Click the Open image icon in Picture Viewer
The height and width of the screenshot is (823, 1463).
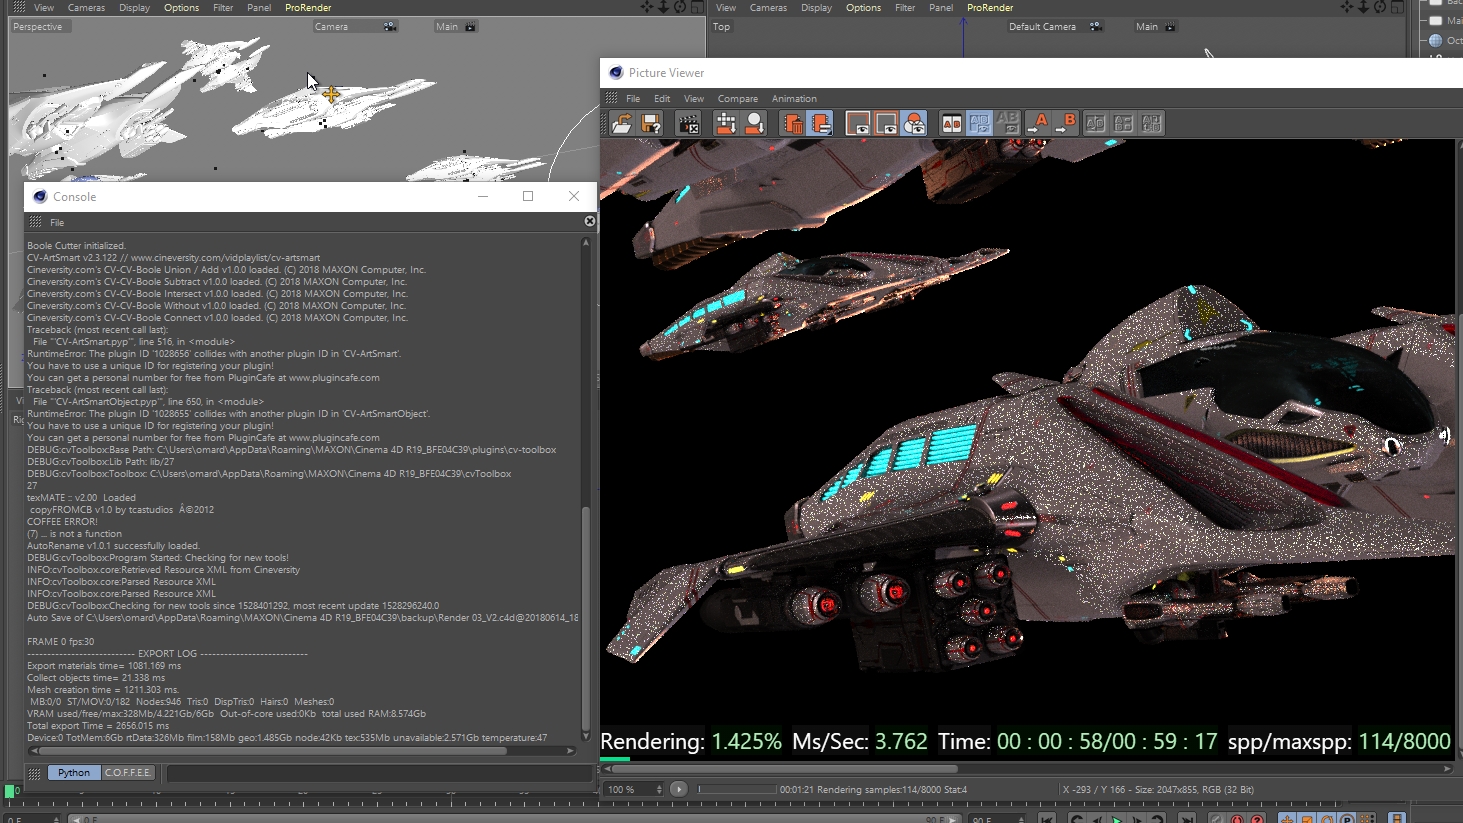click(x=622, y=123)
